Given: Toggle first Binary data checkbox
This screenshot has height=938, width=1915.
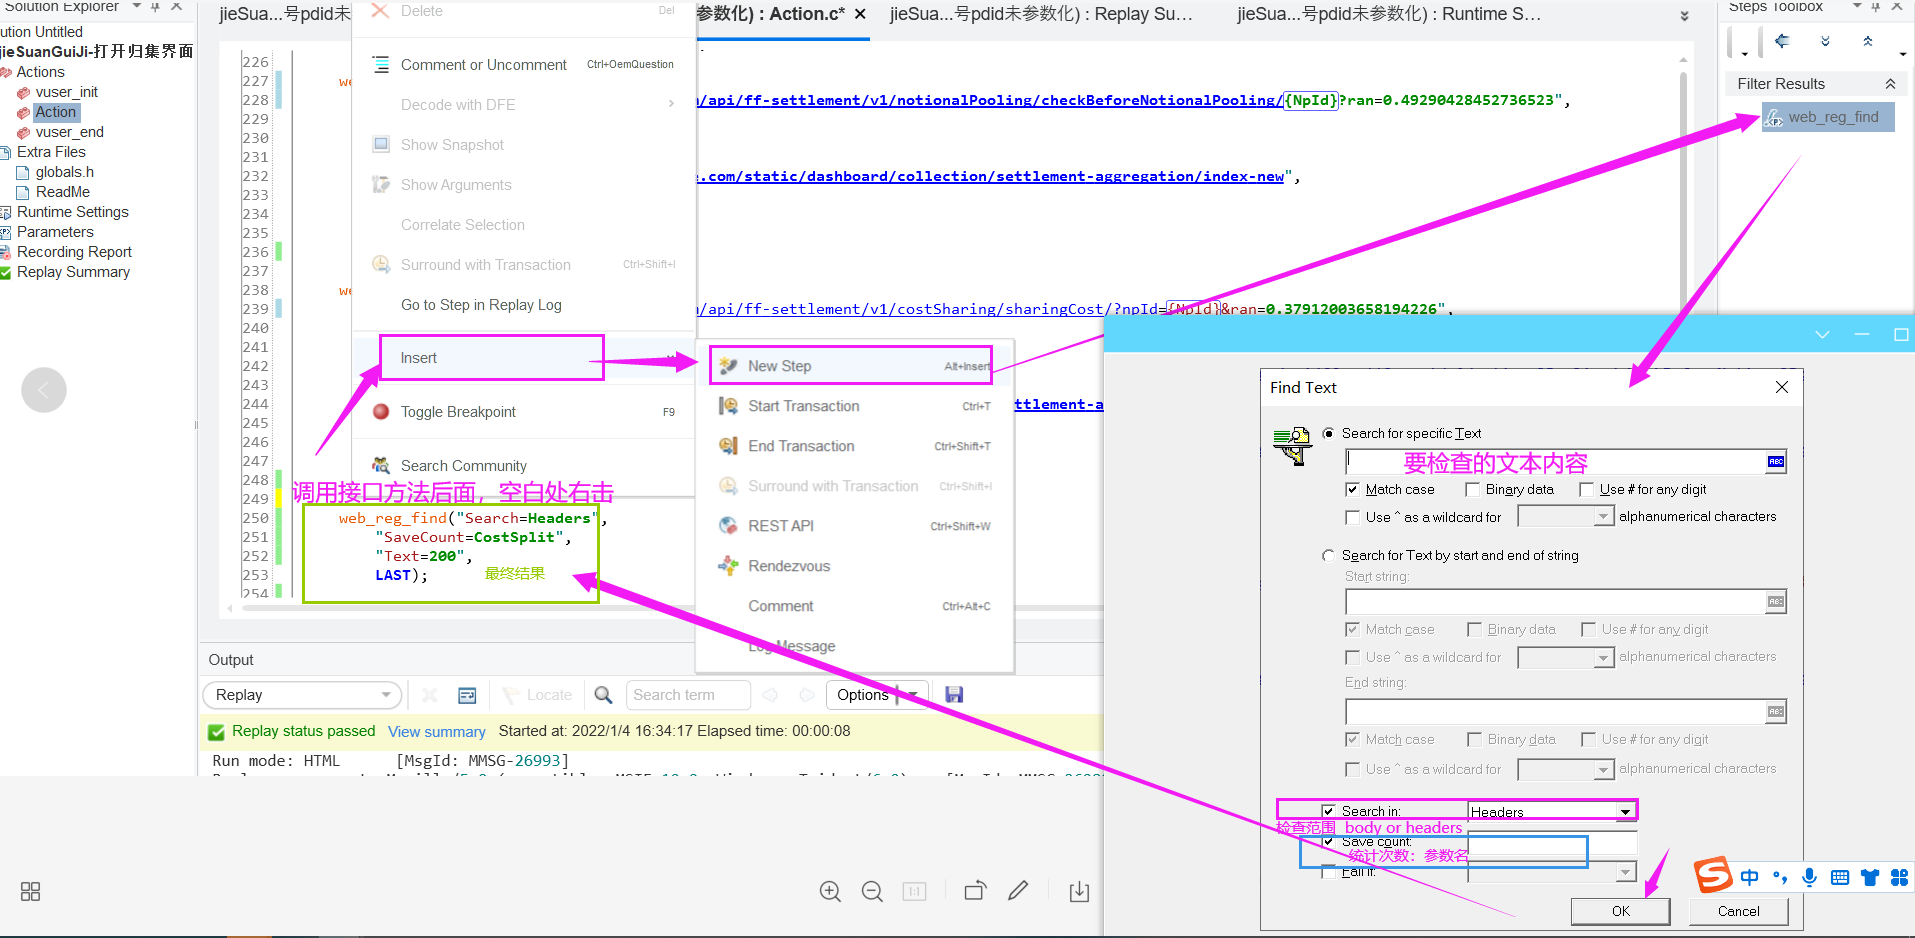Looking at the screenshot, I should pos(1472,489).
